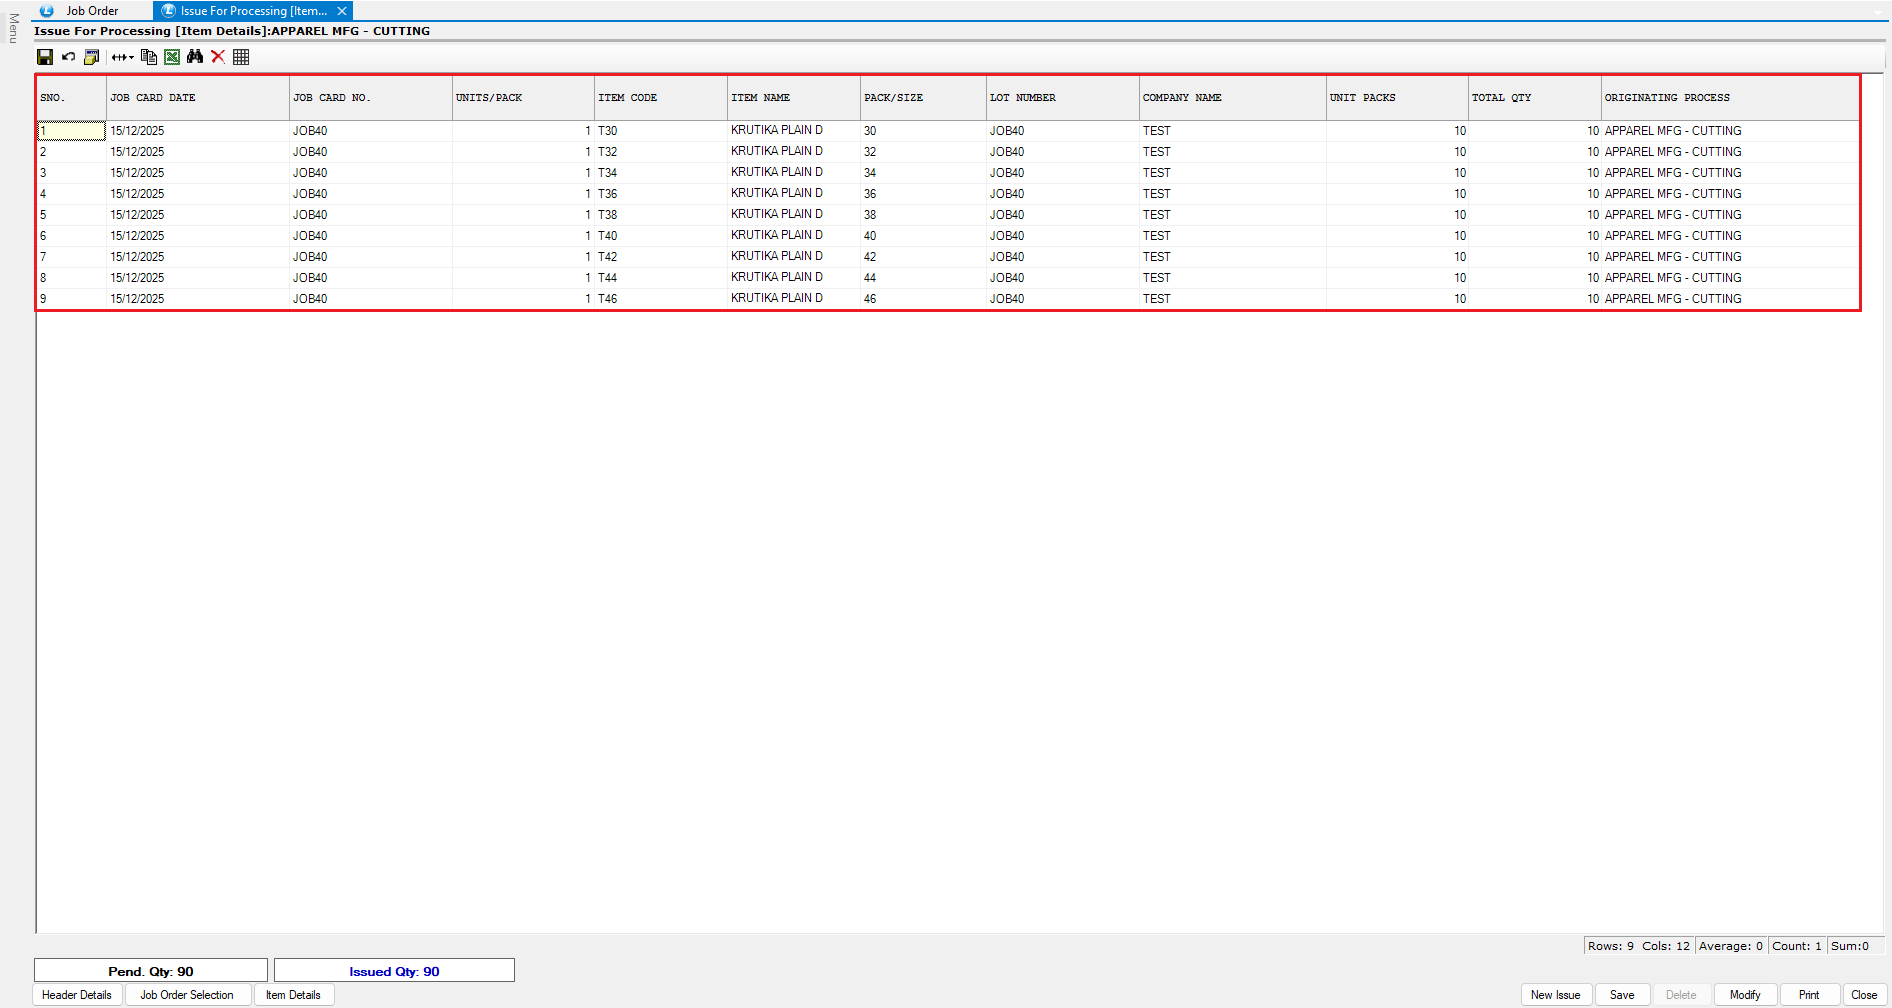Click the New Issue button
Image resolution: width=1892 pixels, height=1008 pixels.
pyautogui.click(x=1555, y=995)
